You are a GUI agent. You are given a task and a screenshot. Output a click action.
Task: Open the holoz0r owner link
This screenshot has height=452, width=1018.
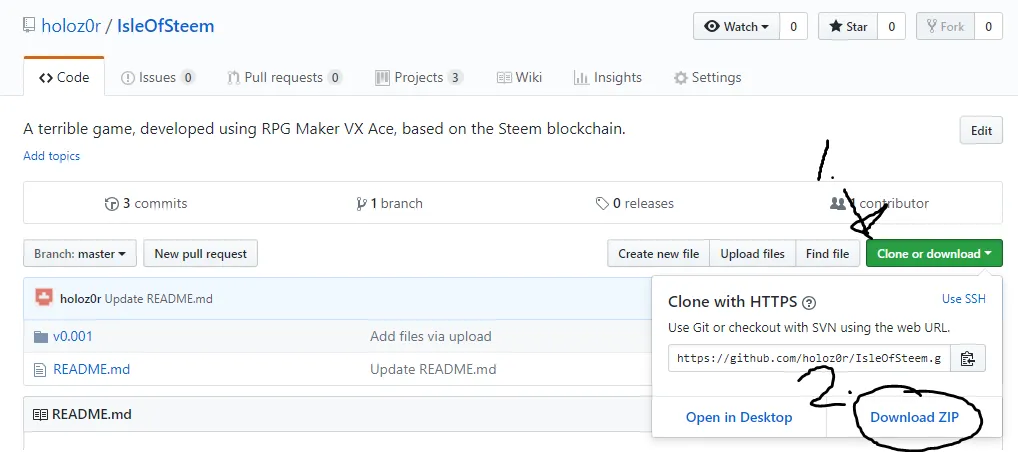pos(71,26)
